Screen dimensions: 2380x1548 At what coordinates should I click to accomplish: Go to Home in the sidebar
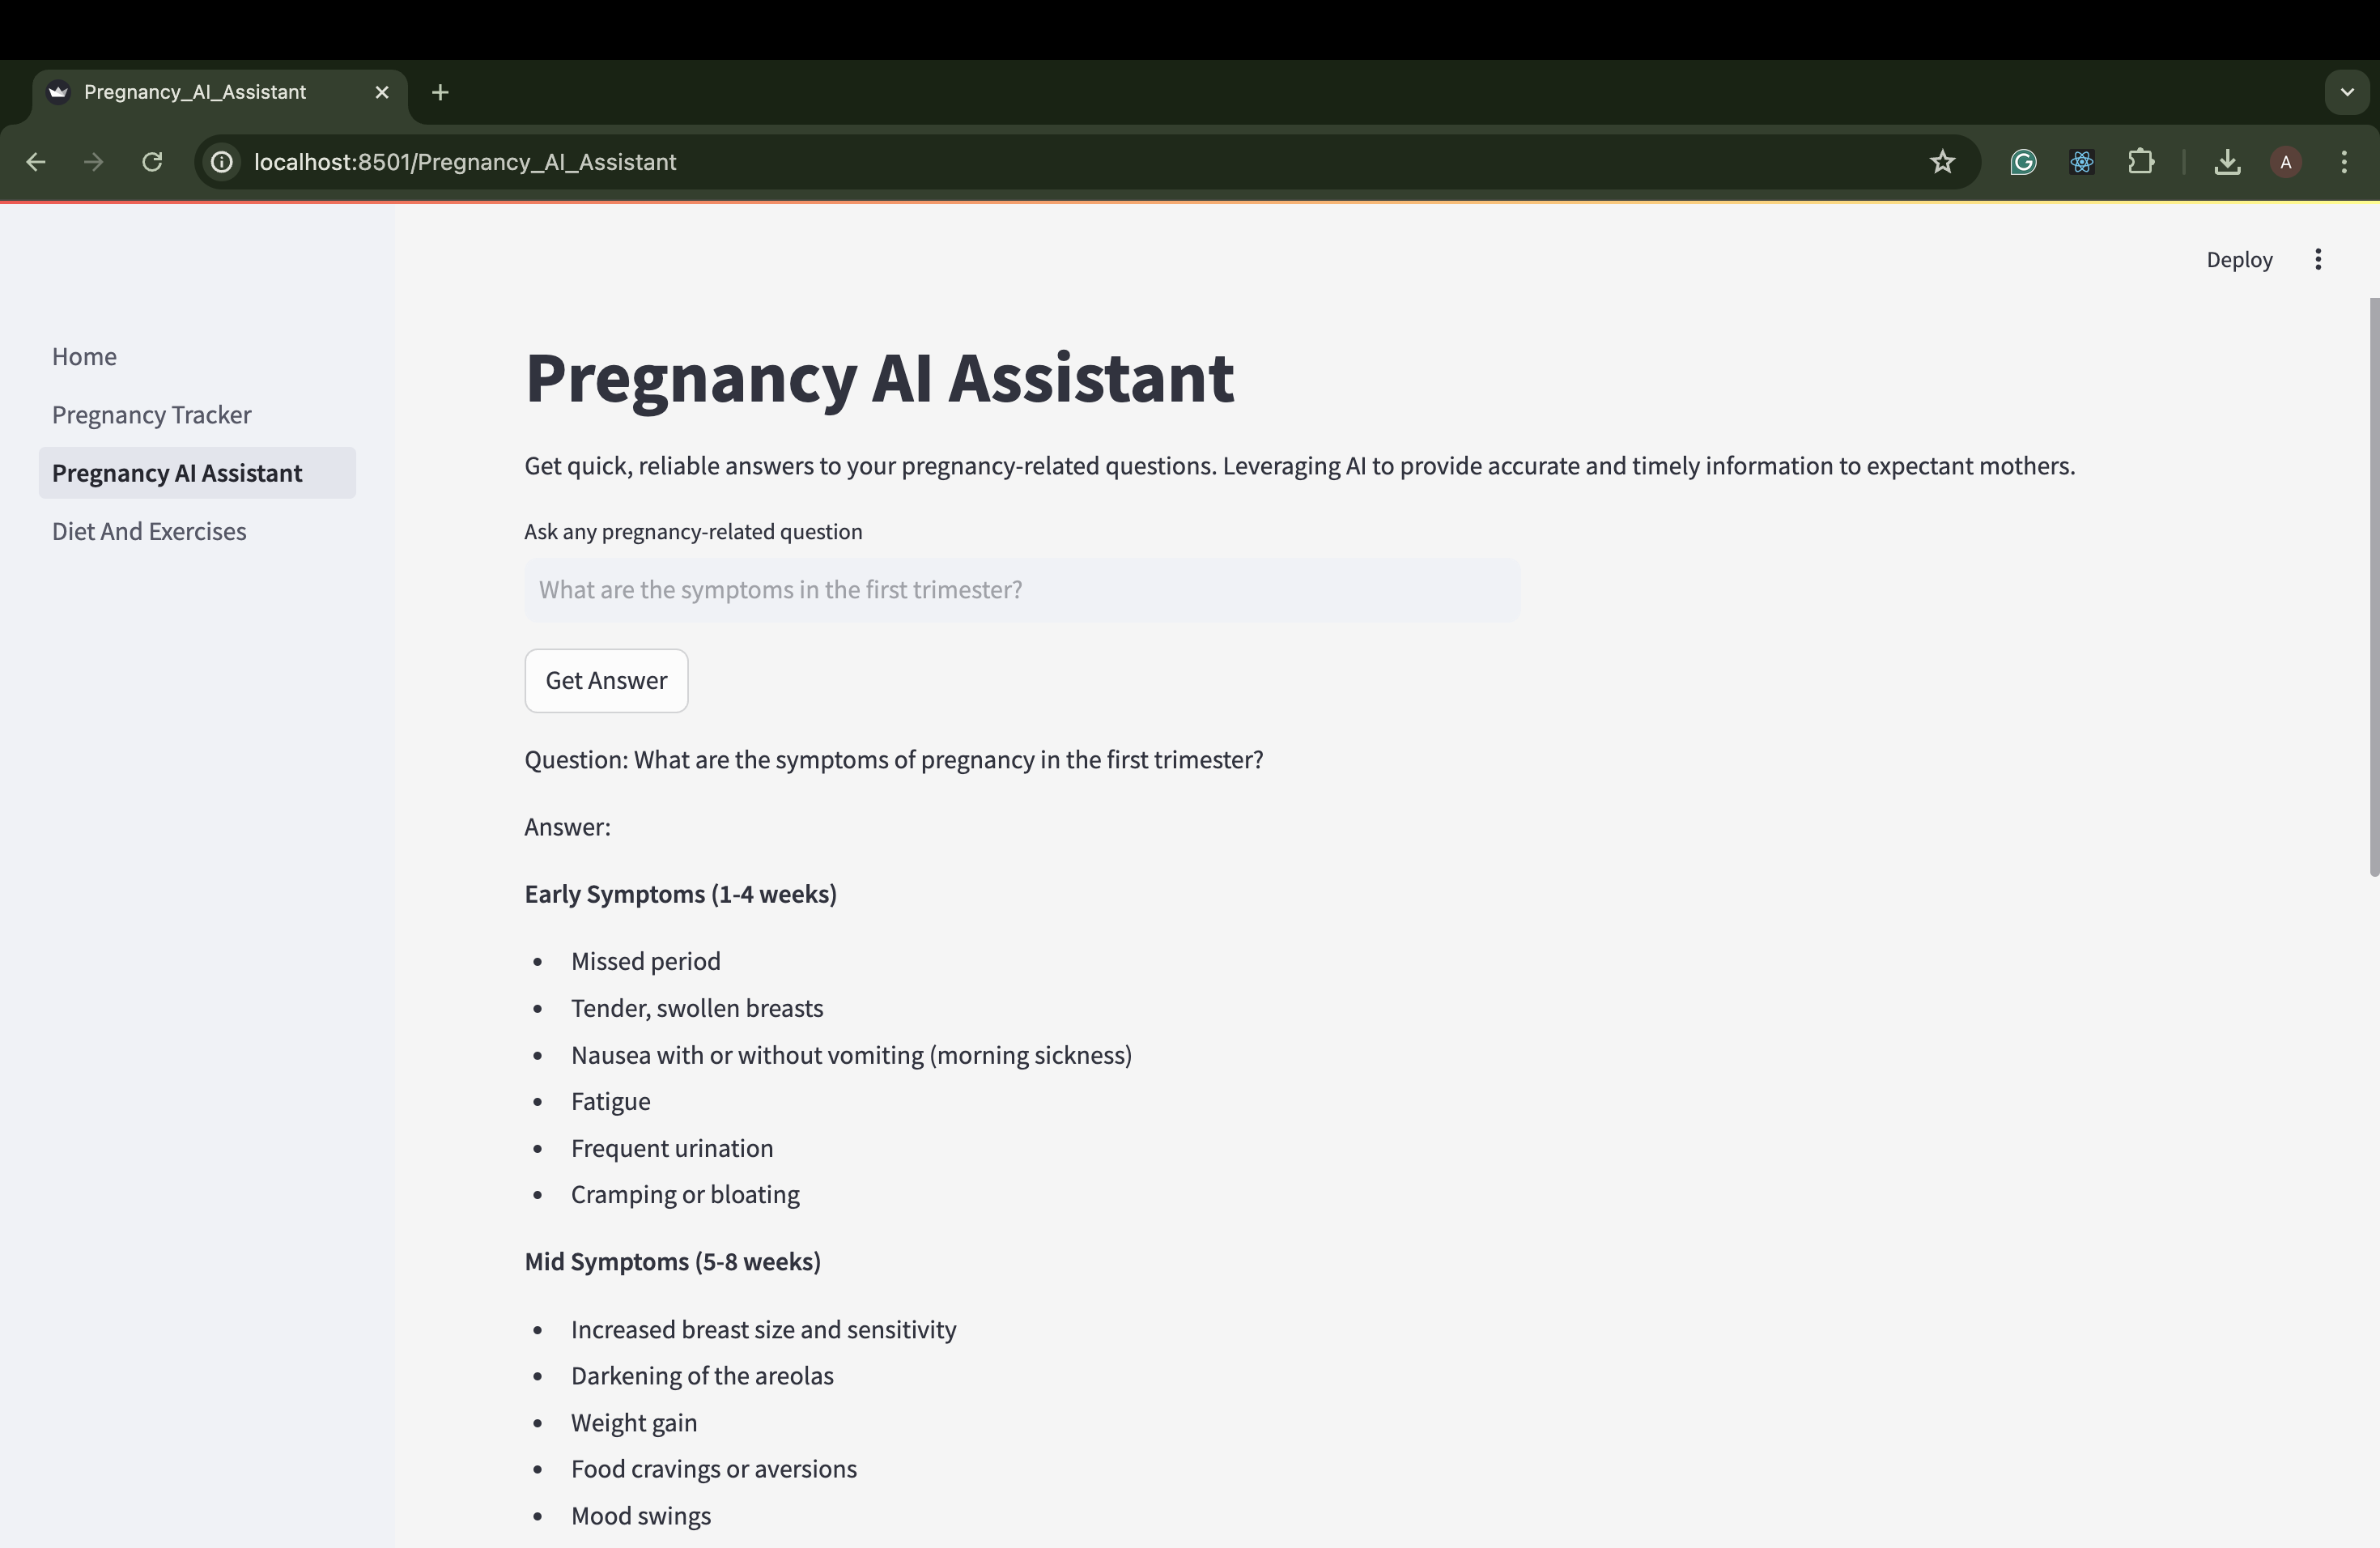click(x=84, y=357)
